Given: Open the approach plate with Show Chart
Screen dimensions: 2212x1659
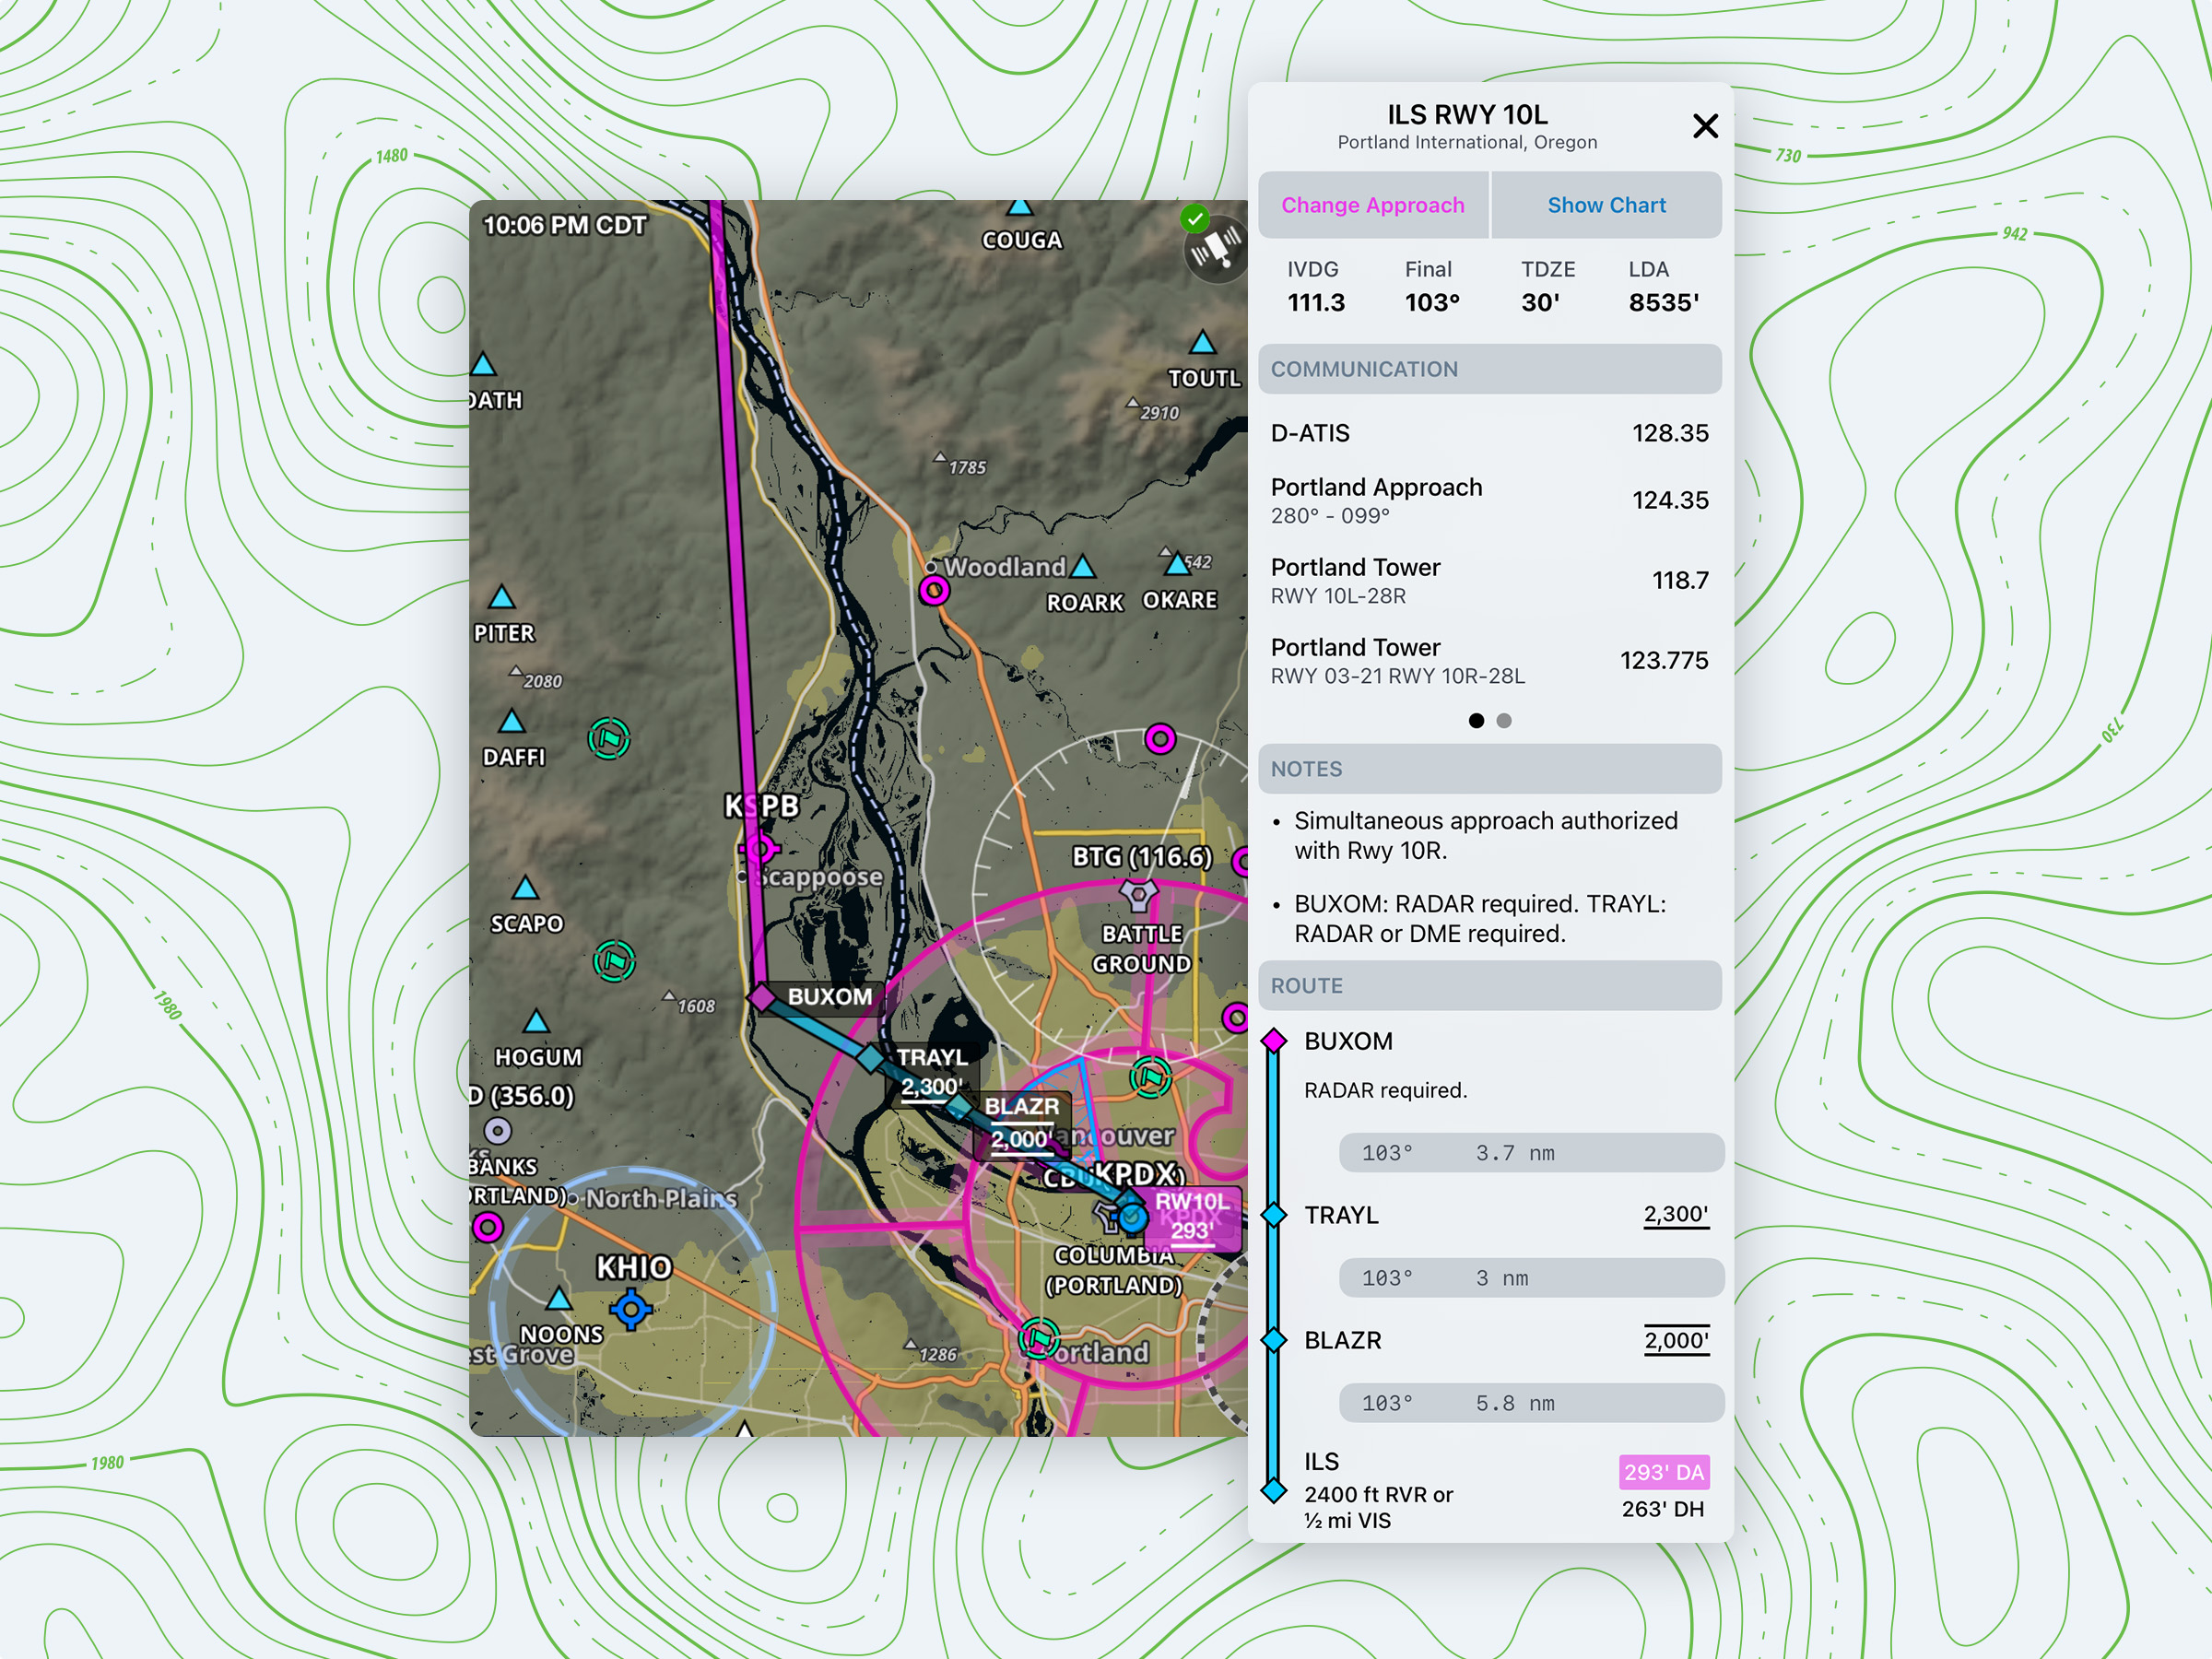Looking at the screenshot, I should (x=1606, y=205).
